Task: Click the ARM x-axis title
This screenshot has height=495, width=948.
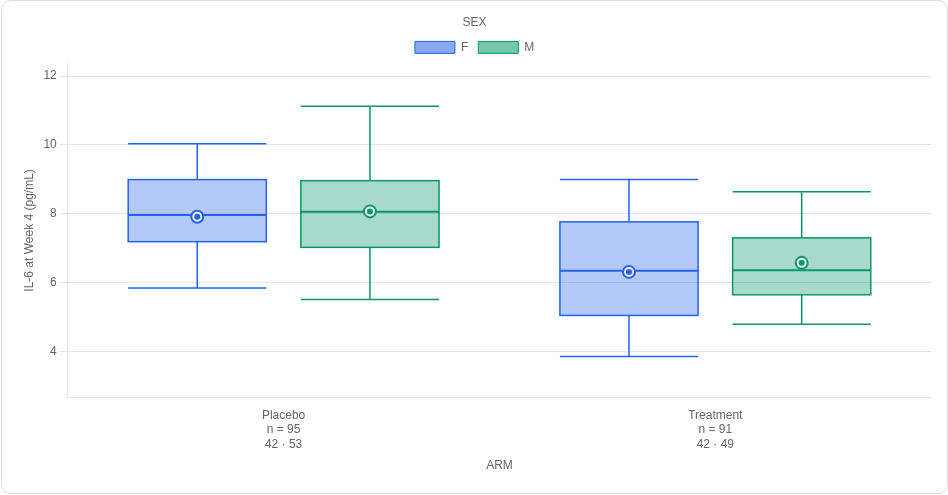Action: pos(499,465)
